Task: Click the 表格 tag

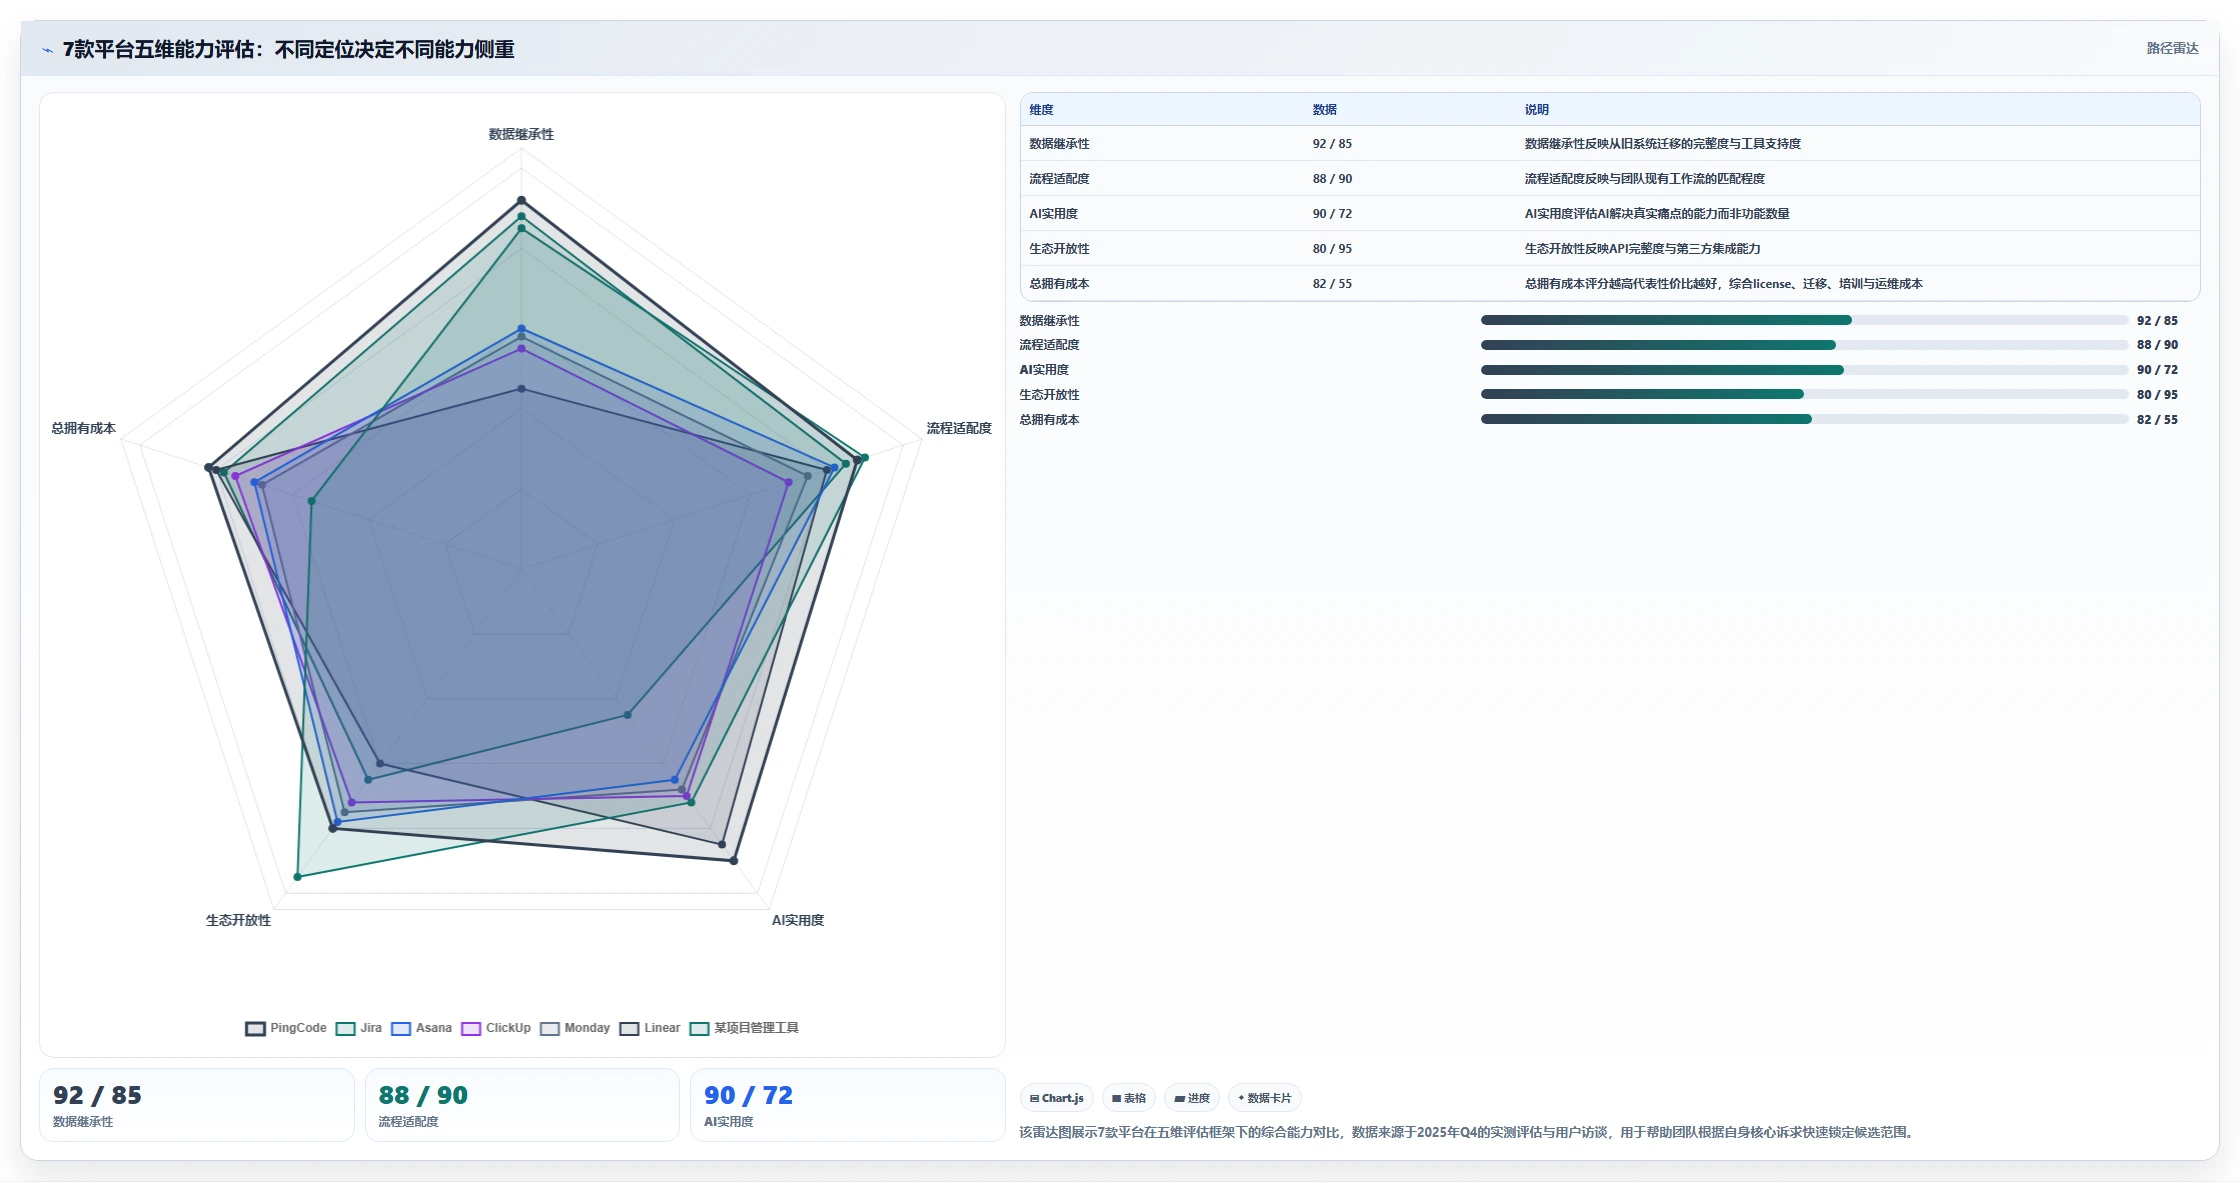Action: pos(1129,1098)
